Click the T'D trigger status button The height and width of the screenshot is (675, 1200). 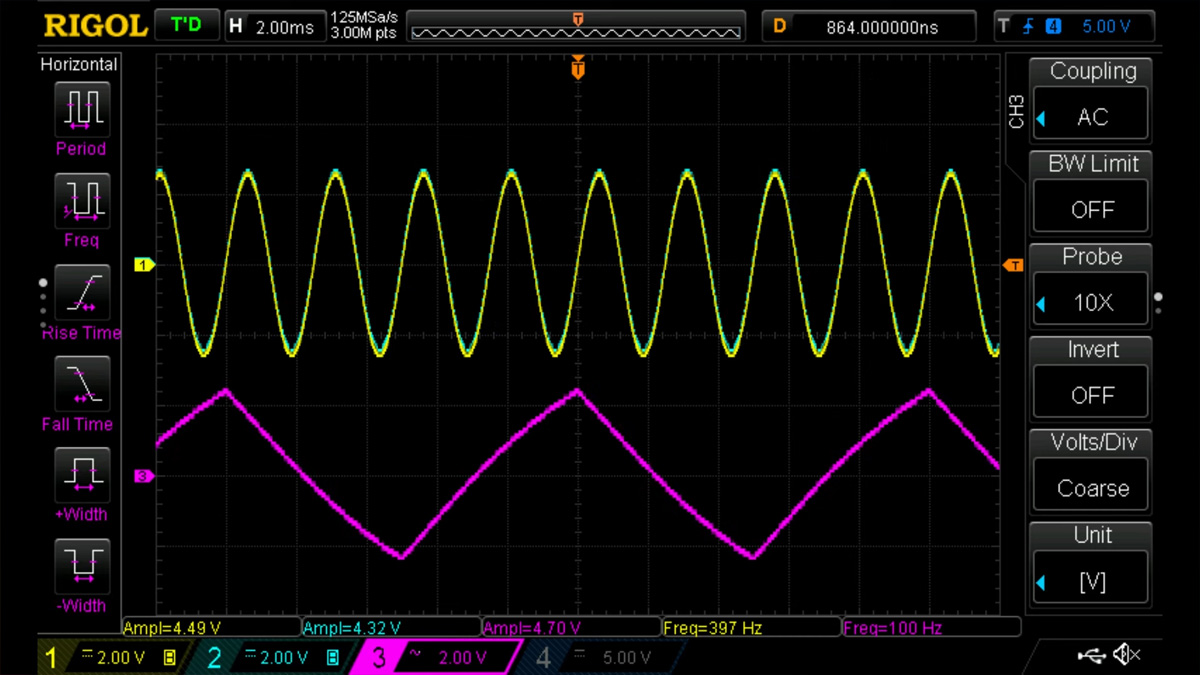click(x=187, y=26)
